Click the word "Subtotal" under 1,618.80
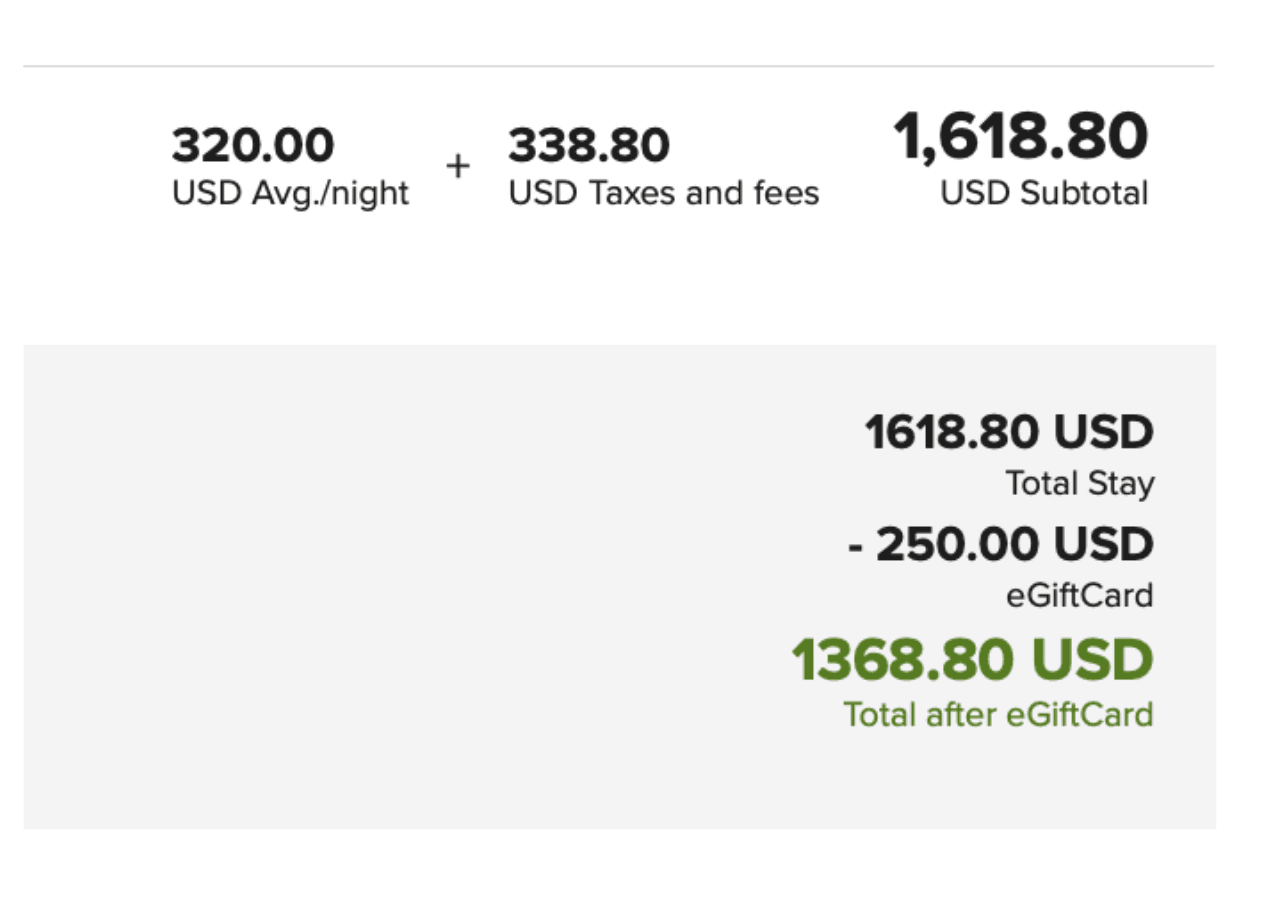The image size is (1280, 900). [x=1083, y=193]
